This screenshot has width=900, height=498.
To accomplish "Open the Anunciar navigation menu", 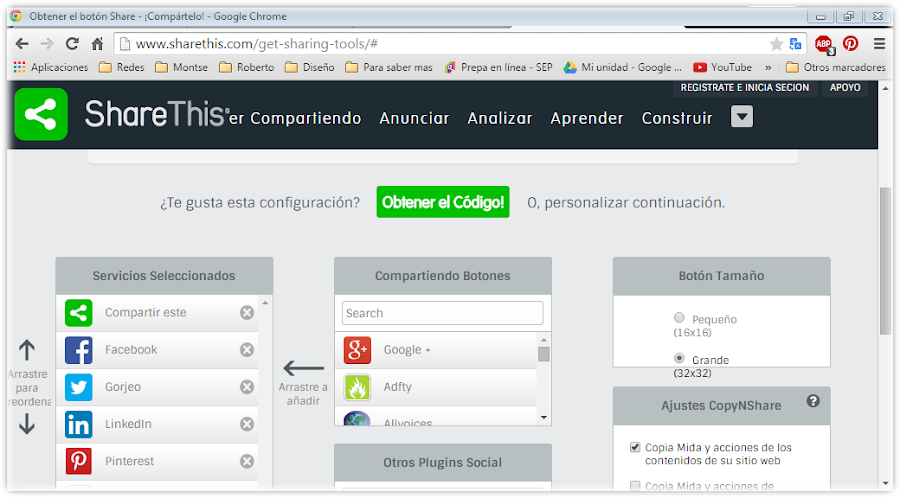I will [414, 118].
